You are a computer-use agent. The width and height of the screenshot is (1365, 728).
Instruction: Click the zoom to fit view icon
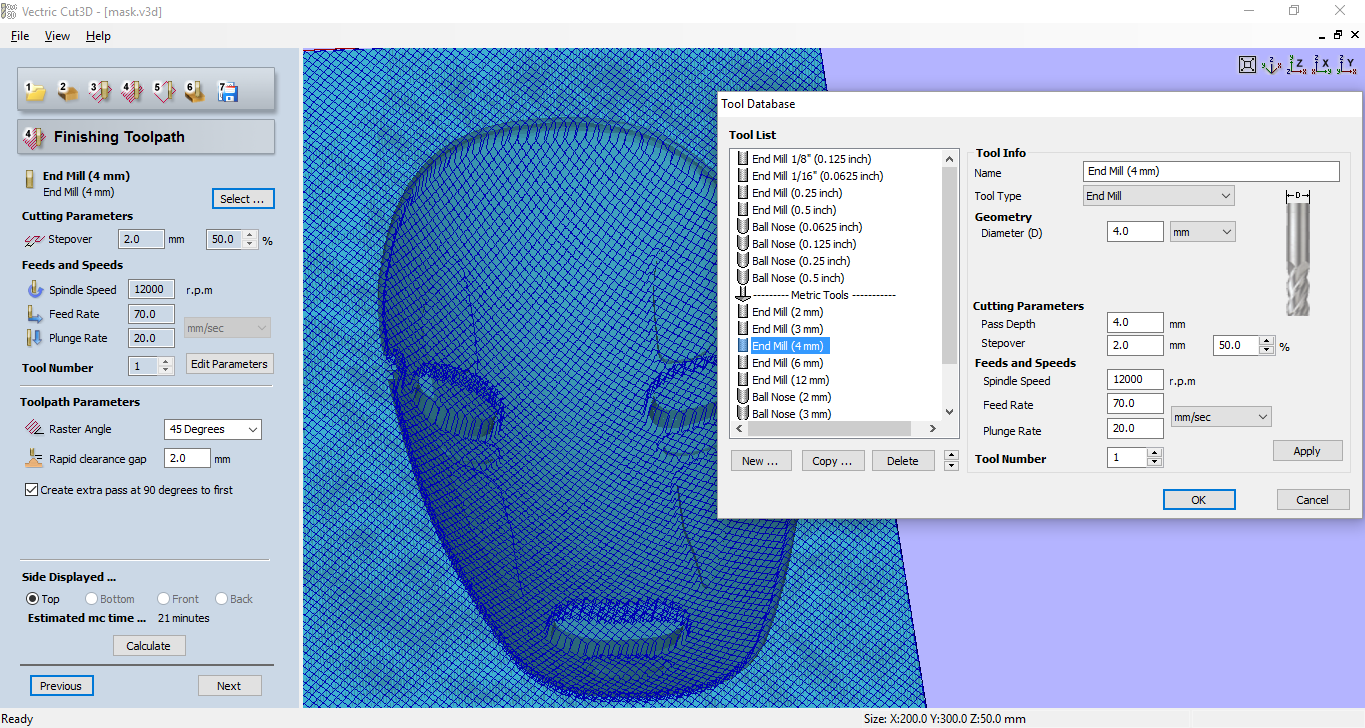coord(1247,64)
